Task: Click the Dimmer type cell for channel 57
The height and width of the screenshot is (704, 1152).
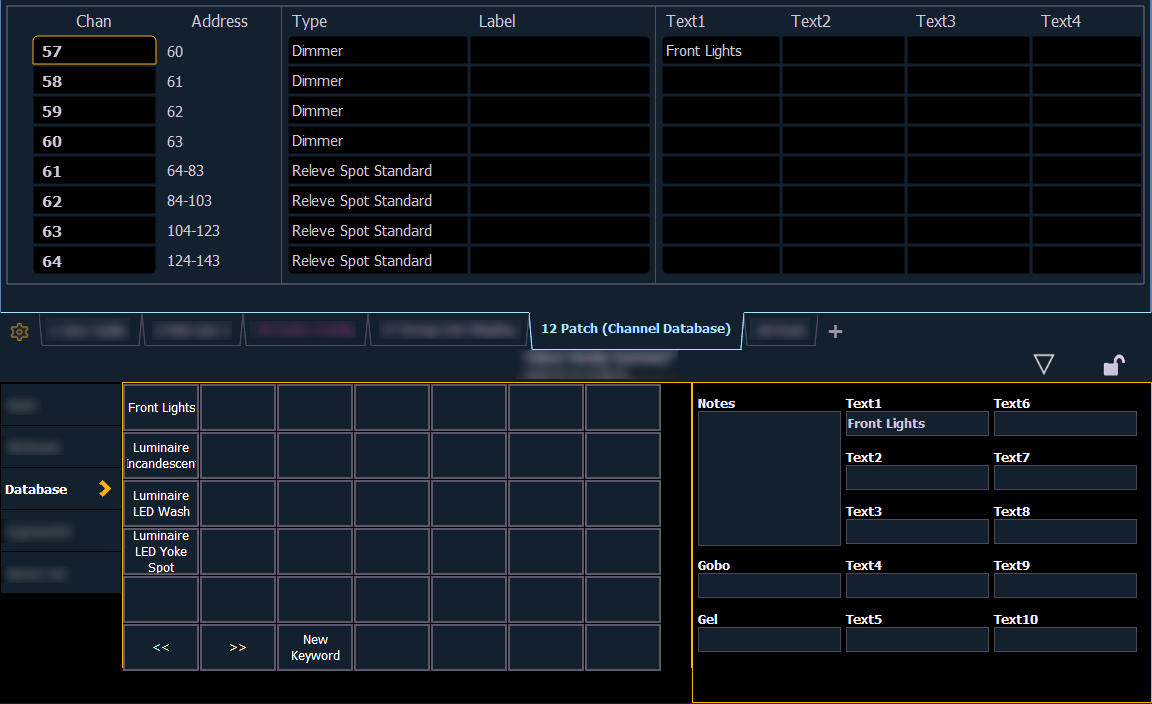Action: pyautogui.click(x=378, y=51)
